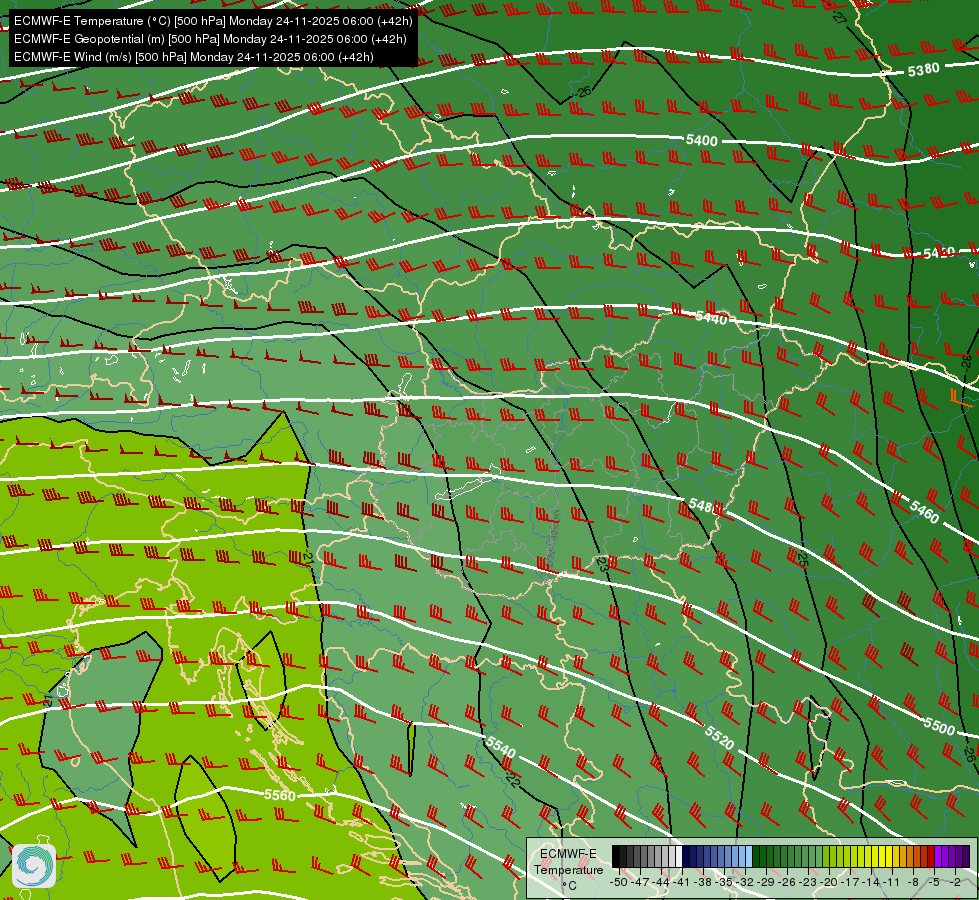Click the -8 tick label in the legend
The width and height of the screenshot is (979, 900).
point(913,882)
